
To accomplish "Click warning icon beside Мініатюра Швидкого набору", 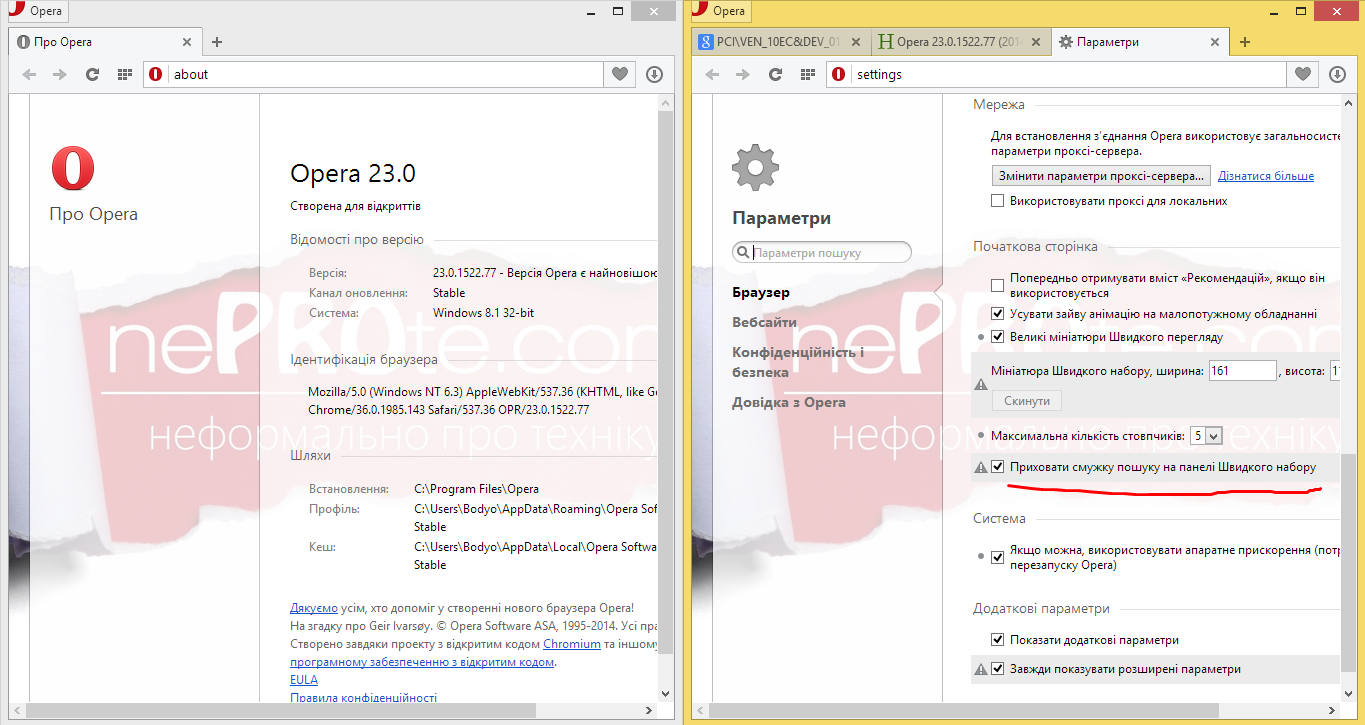I will click(x=981, y=385).
